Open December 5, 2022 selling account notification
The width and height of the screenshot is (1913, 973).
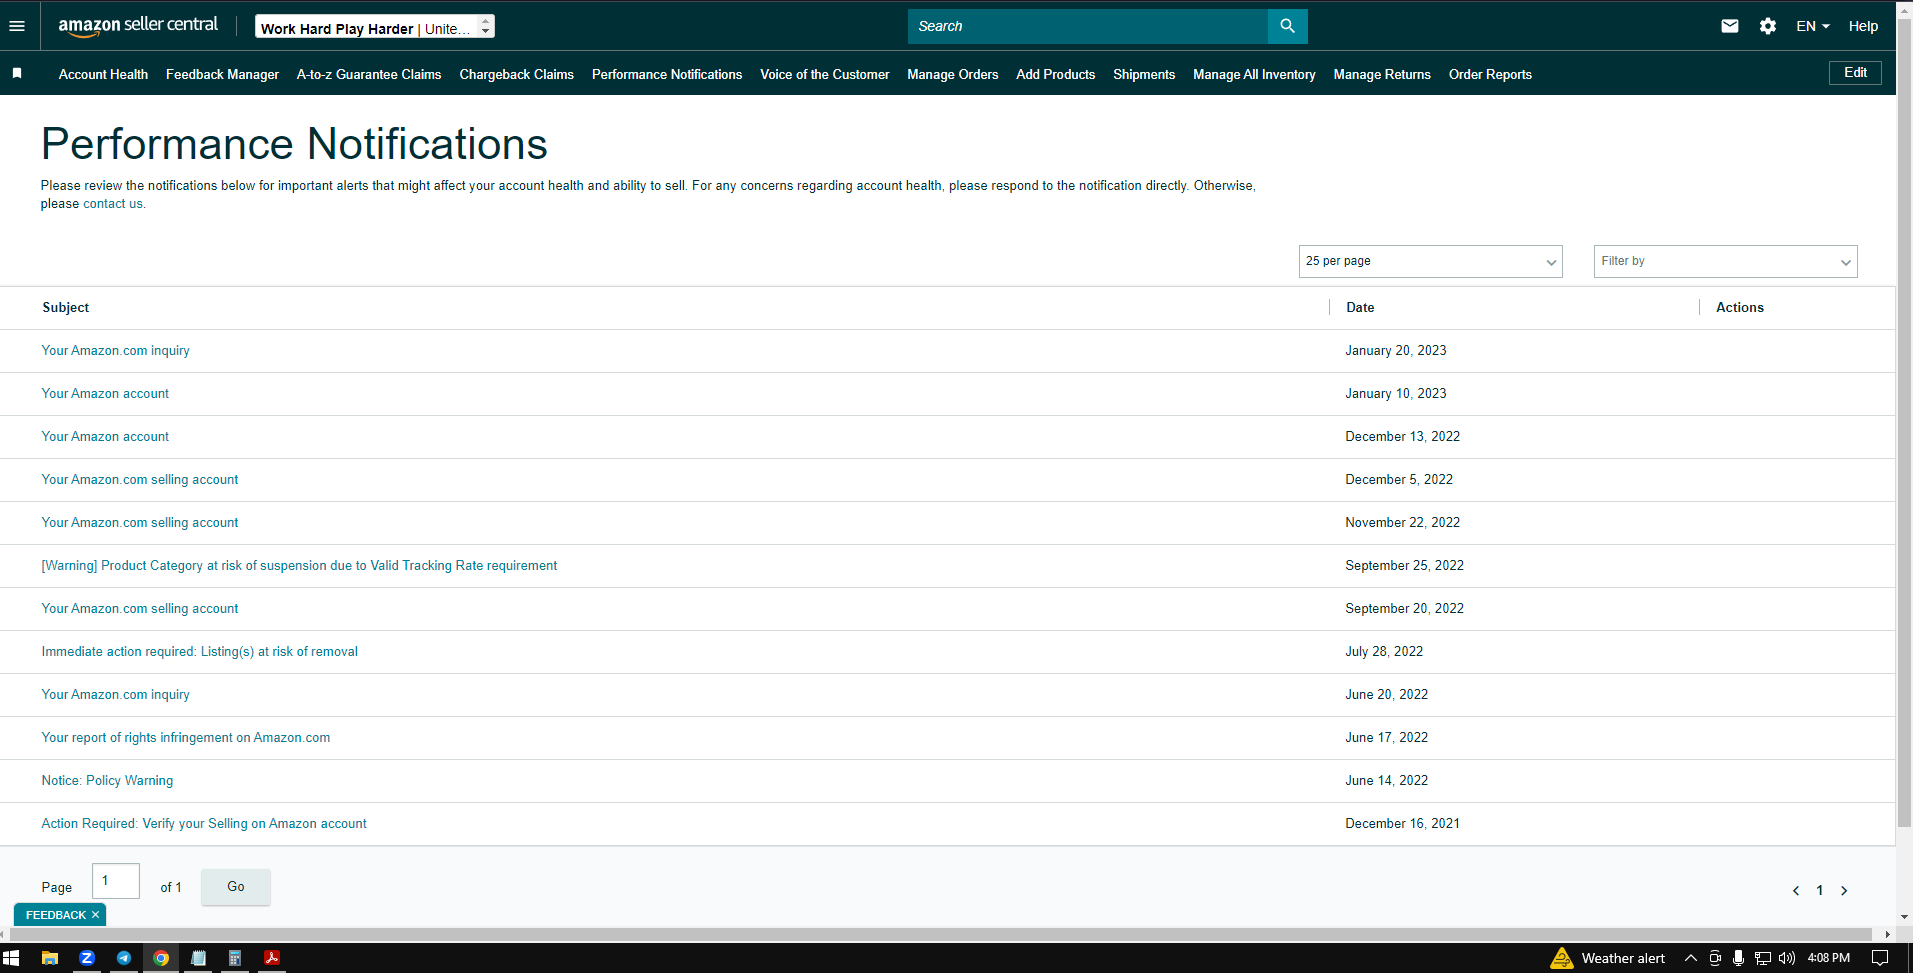tap(140, 480)
